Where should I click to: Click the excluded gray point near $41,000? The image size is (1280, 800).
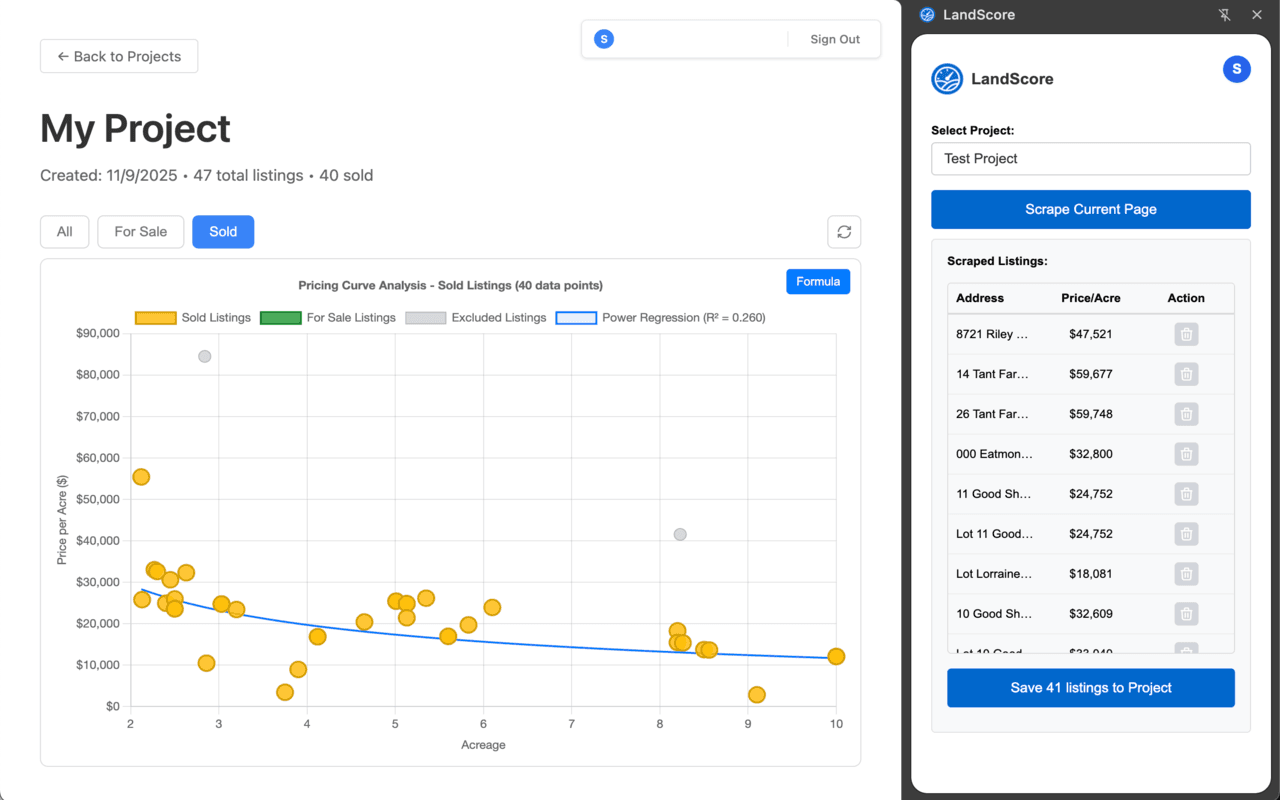[x=680, y=535]
